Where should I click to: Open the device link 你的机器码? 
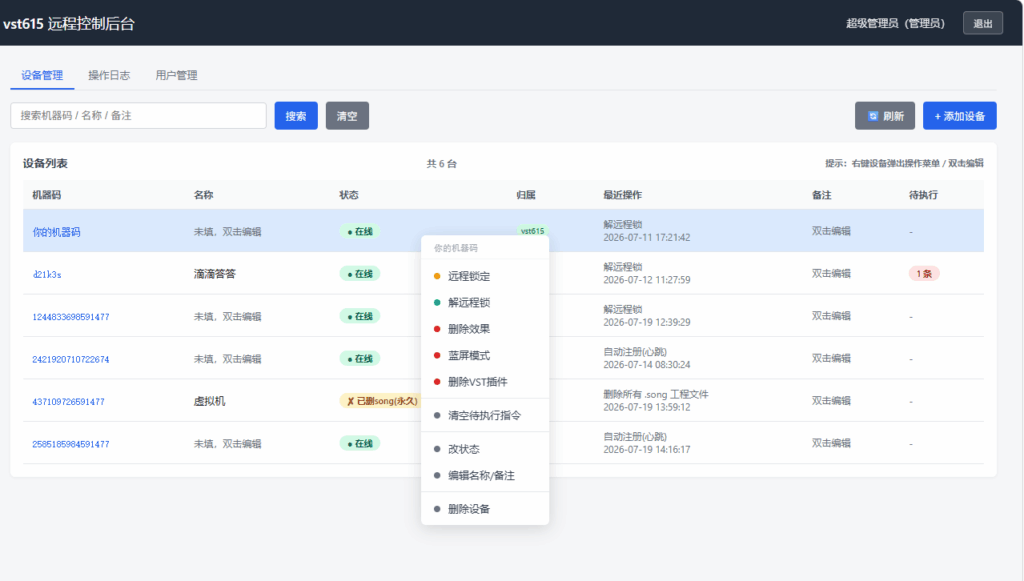[56, 232]
